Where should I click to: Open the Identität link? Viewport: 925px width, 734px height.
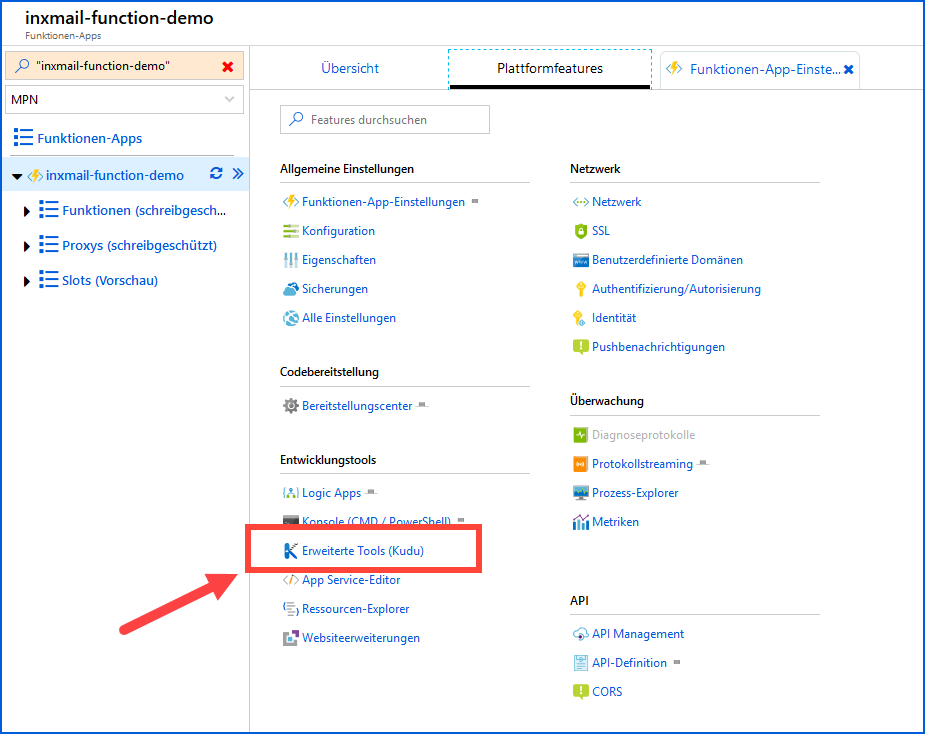(x=614, y=318)
